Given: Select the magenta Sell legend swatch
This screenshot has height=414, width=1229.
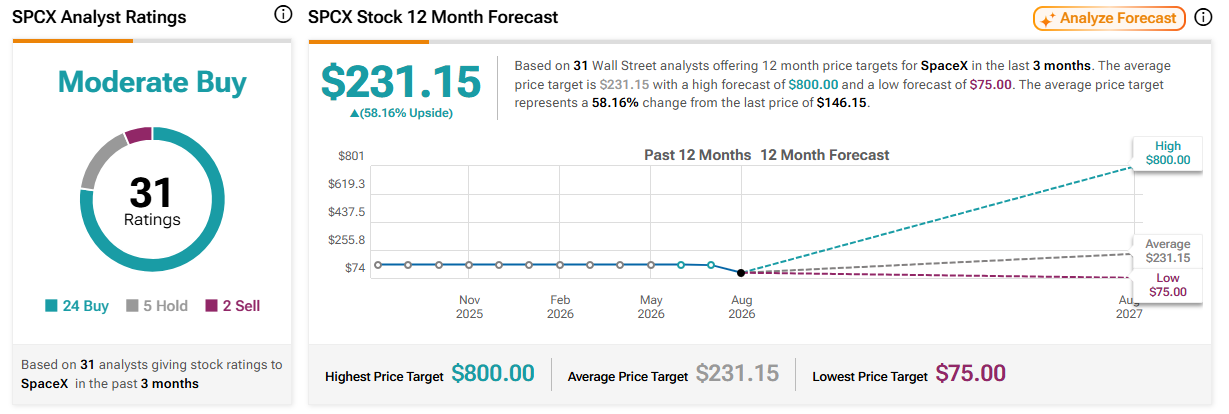Looking at the screenshot, I should point(211,306).
